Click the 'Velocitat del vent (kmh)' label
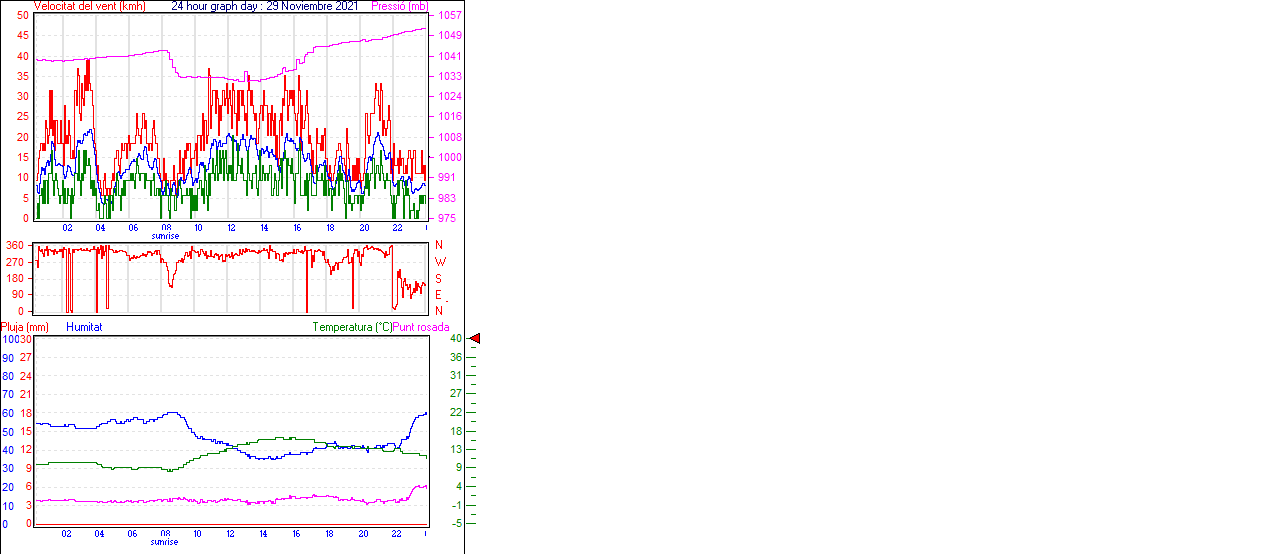 tap(89, 6)
